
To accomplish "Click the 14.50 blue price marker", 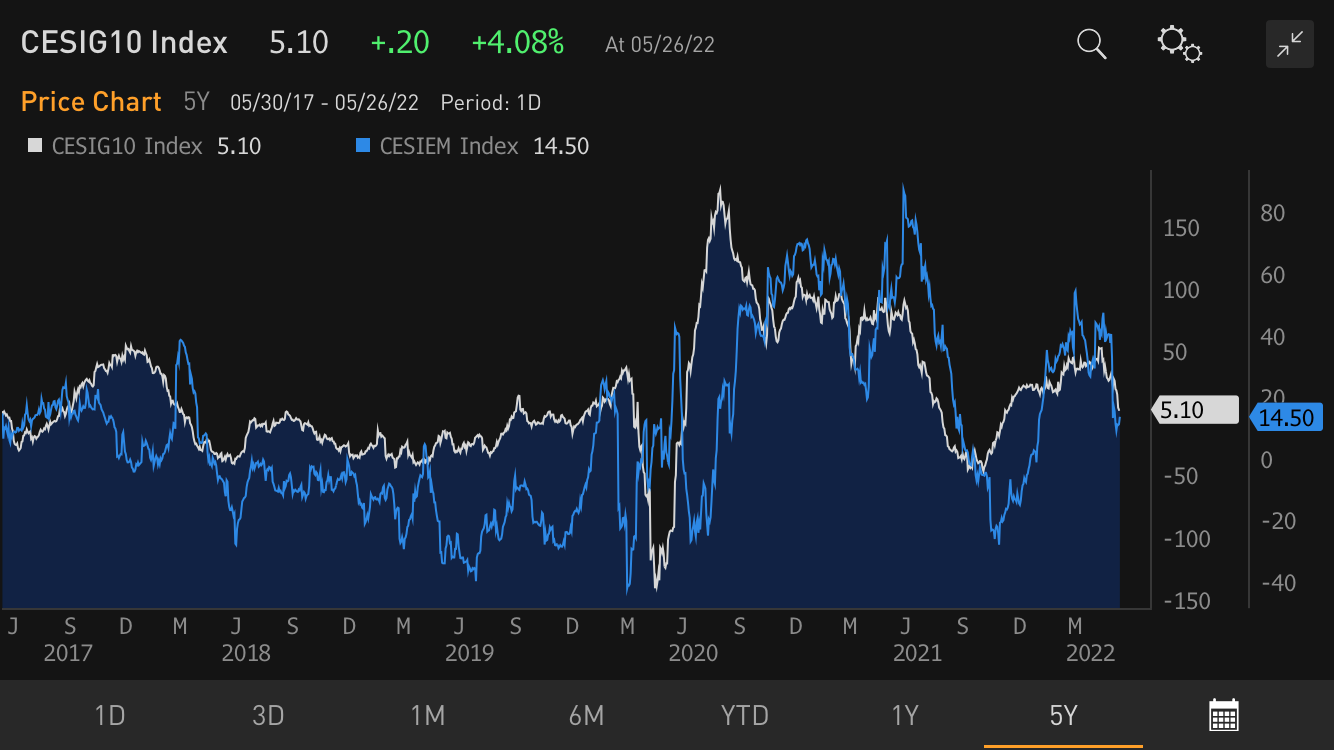I will 1286,418.
